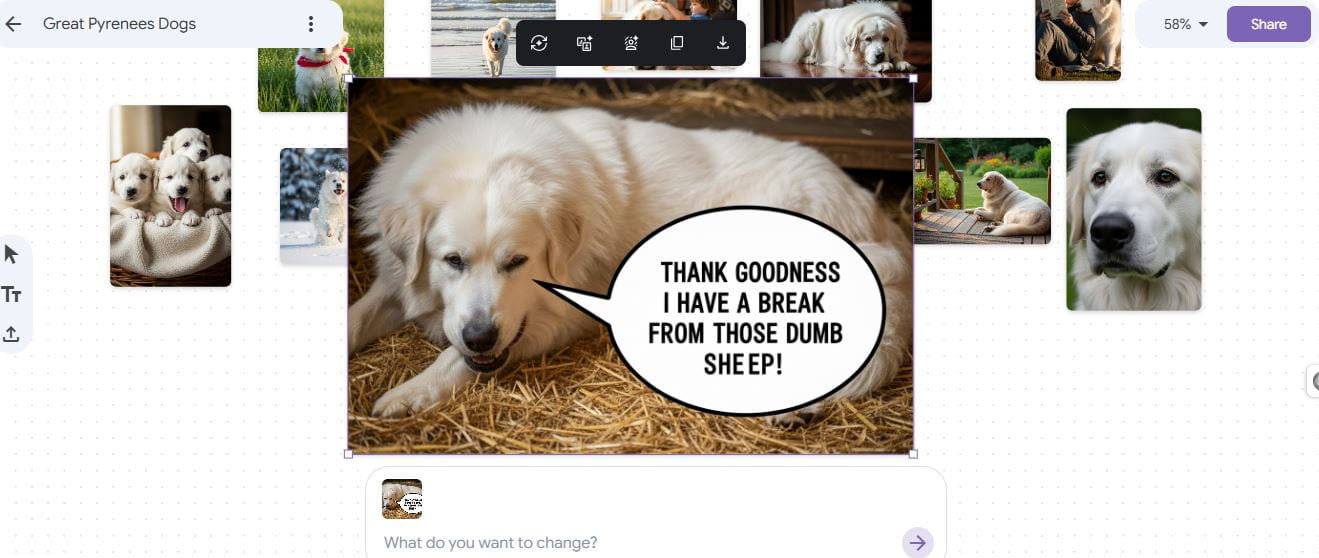
Task: Expand the 58% zoom dropdown
Action: (1186, 24)
